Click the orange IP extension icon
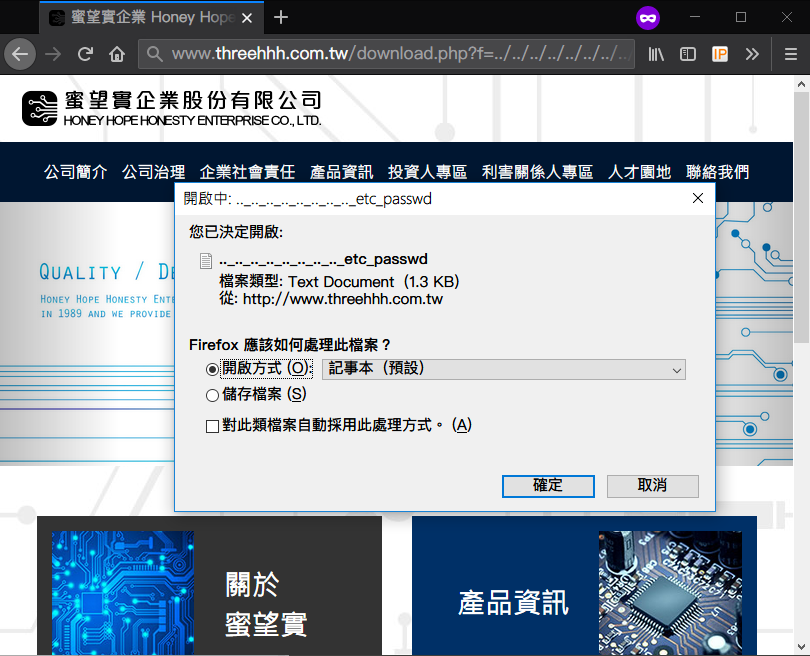 tap(720, 54)
